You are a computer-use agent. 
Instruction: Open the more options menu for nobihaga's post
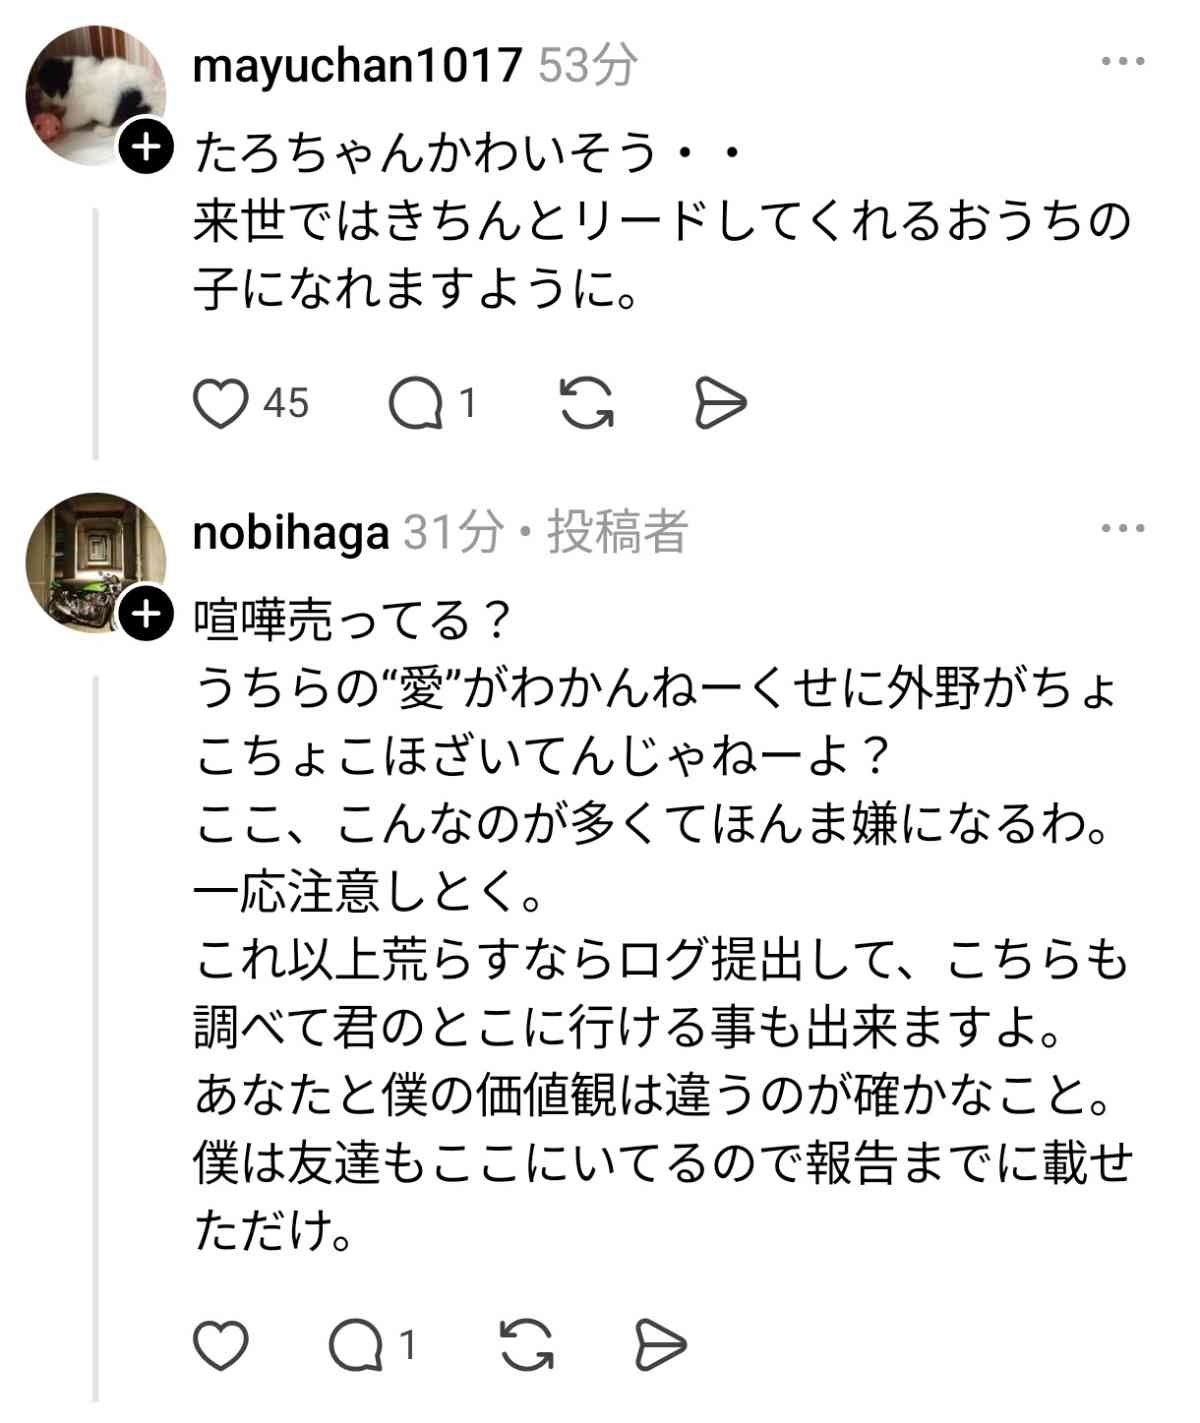1122,529
